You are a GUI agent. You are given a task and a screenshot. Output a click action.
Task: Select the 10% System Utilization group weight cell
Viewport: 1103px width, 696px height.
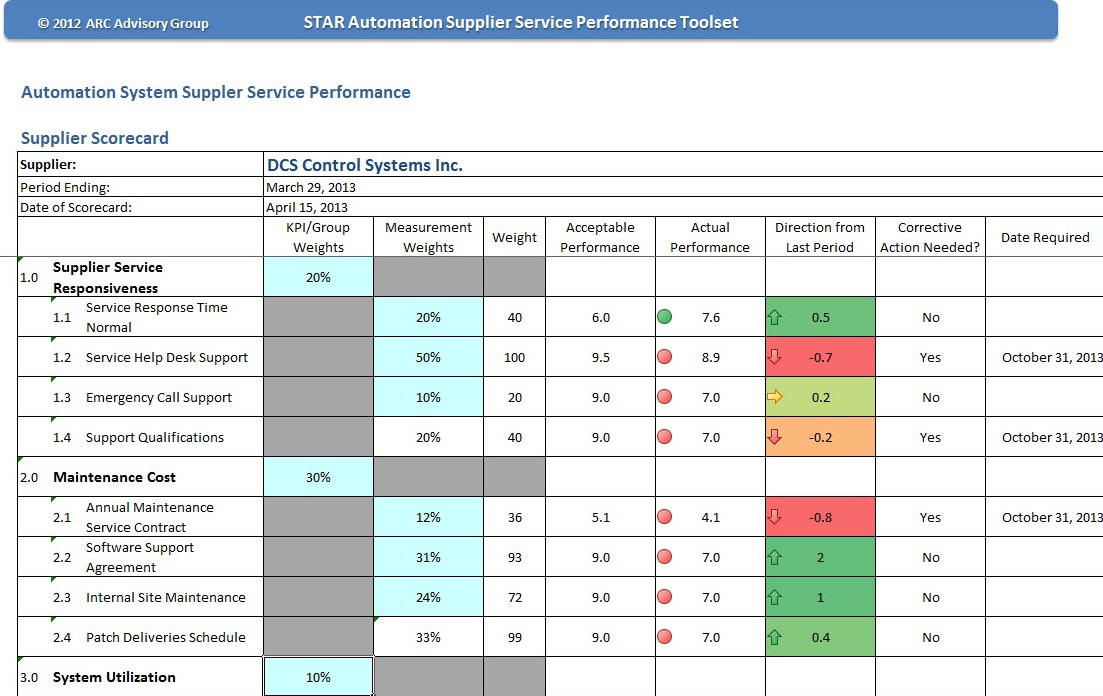[318, 677]
